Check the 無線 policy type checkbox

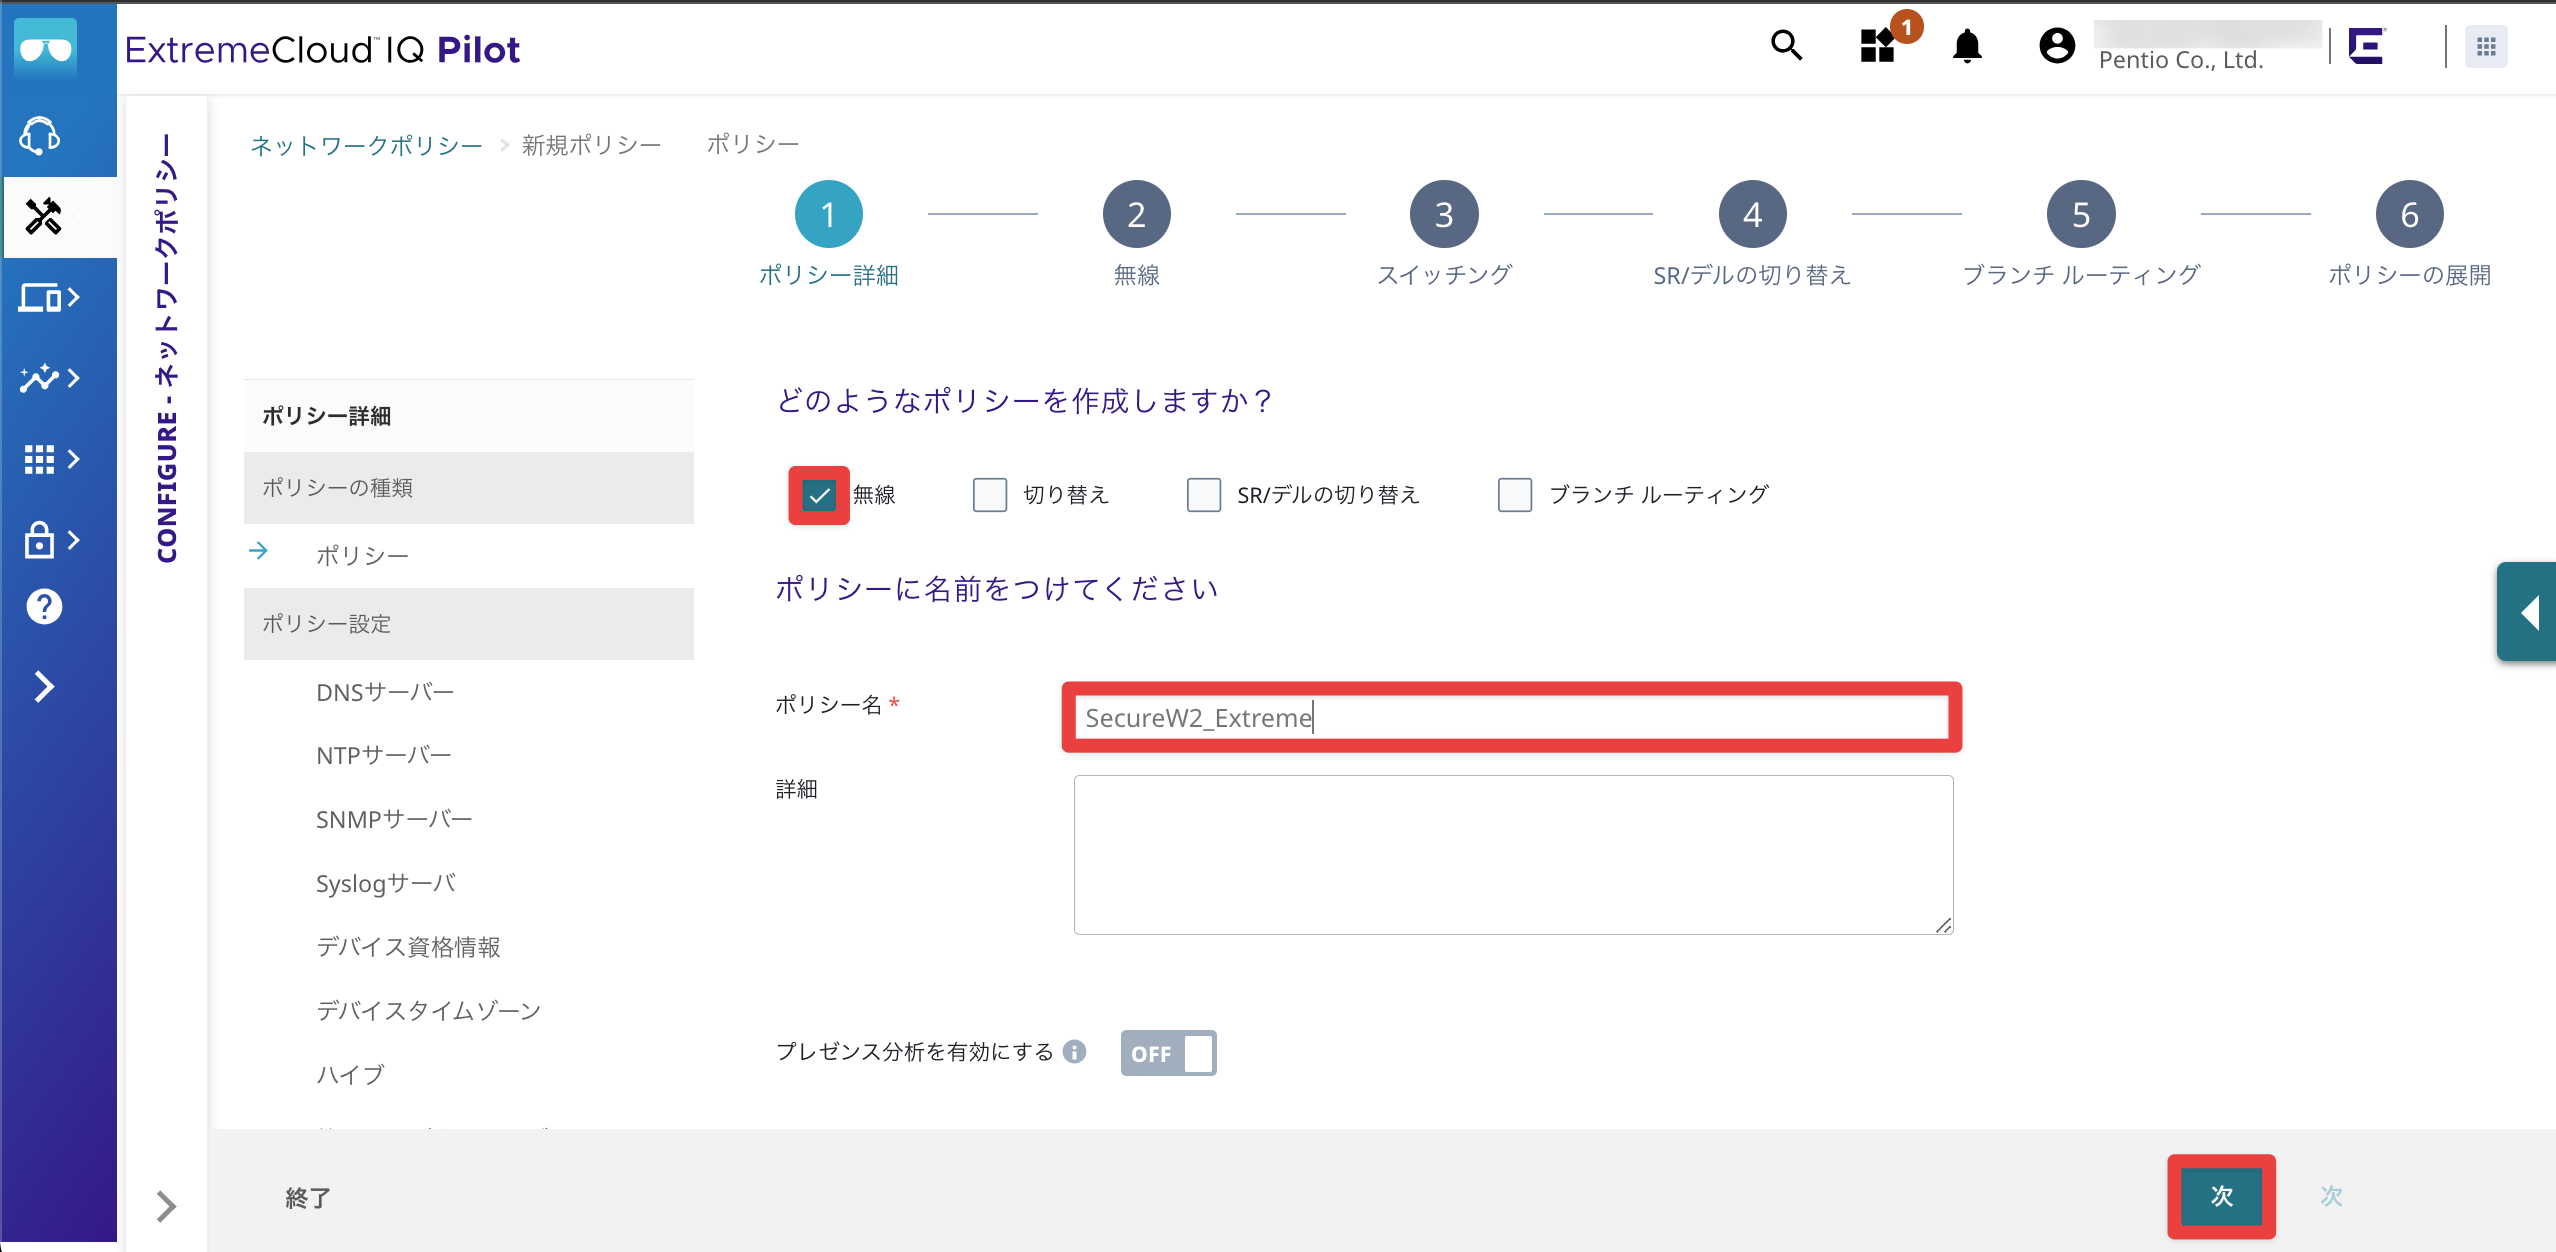point(819,495)
